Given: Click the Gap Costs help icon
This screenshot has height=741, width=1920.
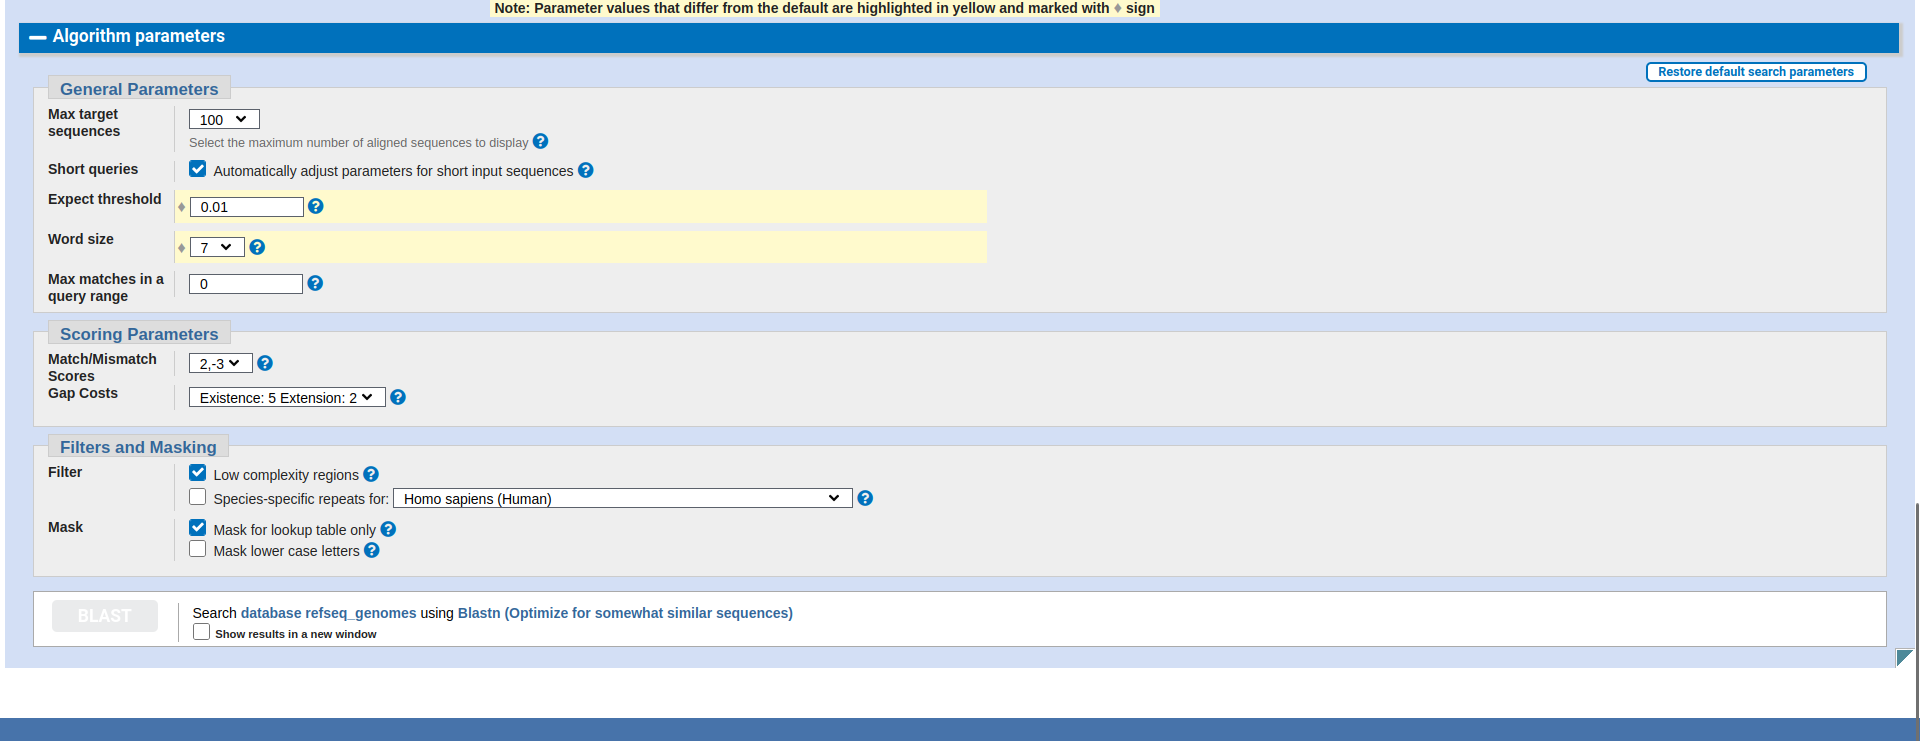Looking at the screenshot, I should click(398, 397).
